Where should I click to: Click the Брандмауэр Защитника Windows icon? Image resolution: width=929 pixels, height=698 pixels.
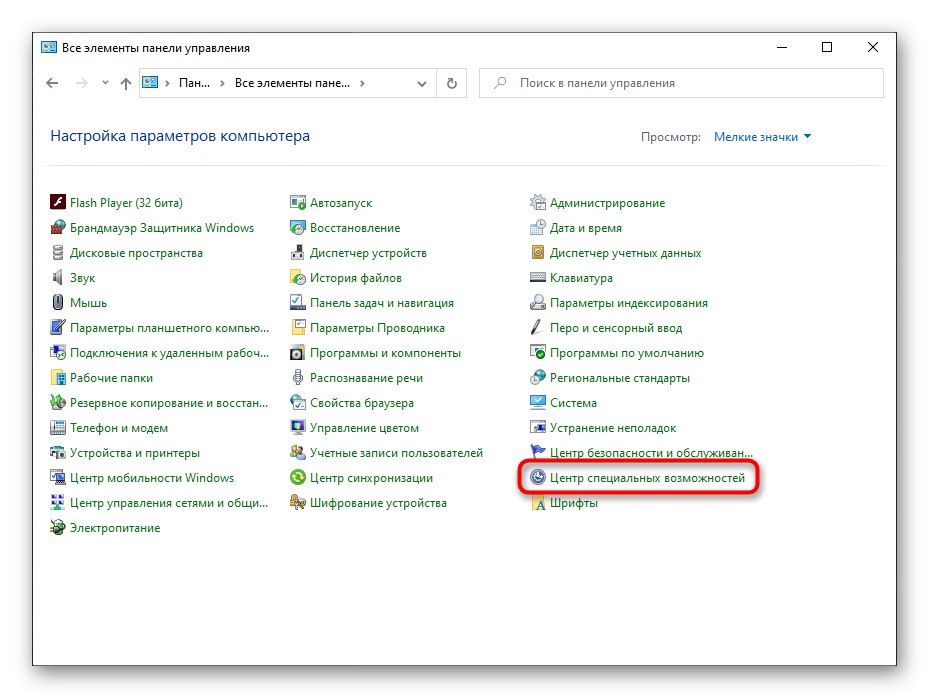tap(57, 228)
